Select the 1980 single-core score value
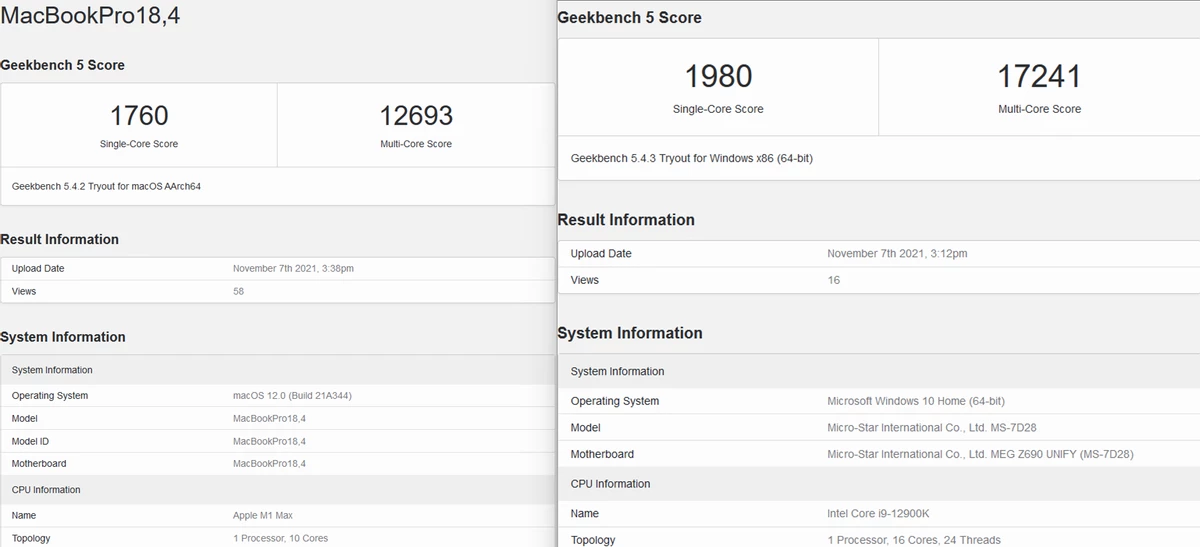 (x=718, y=76)
